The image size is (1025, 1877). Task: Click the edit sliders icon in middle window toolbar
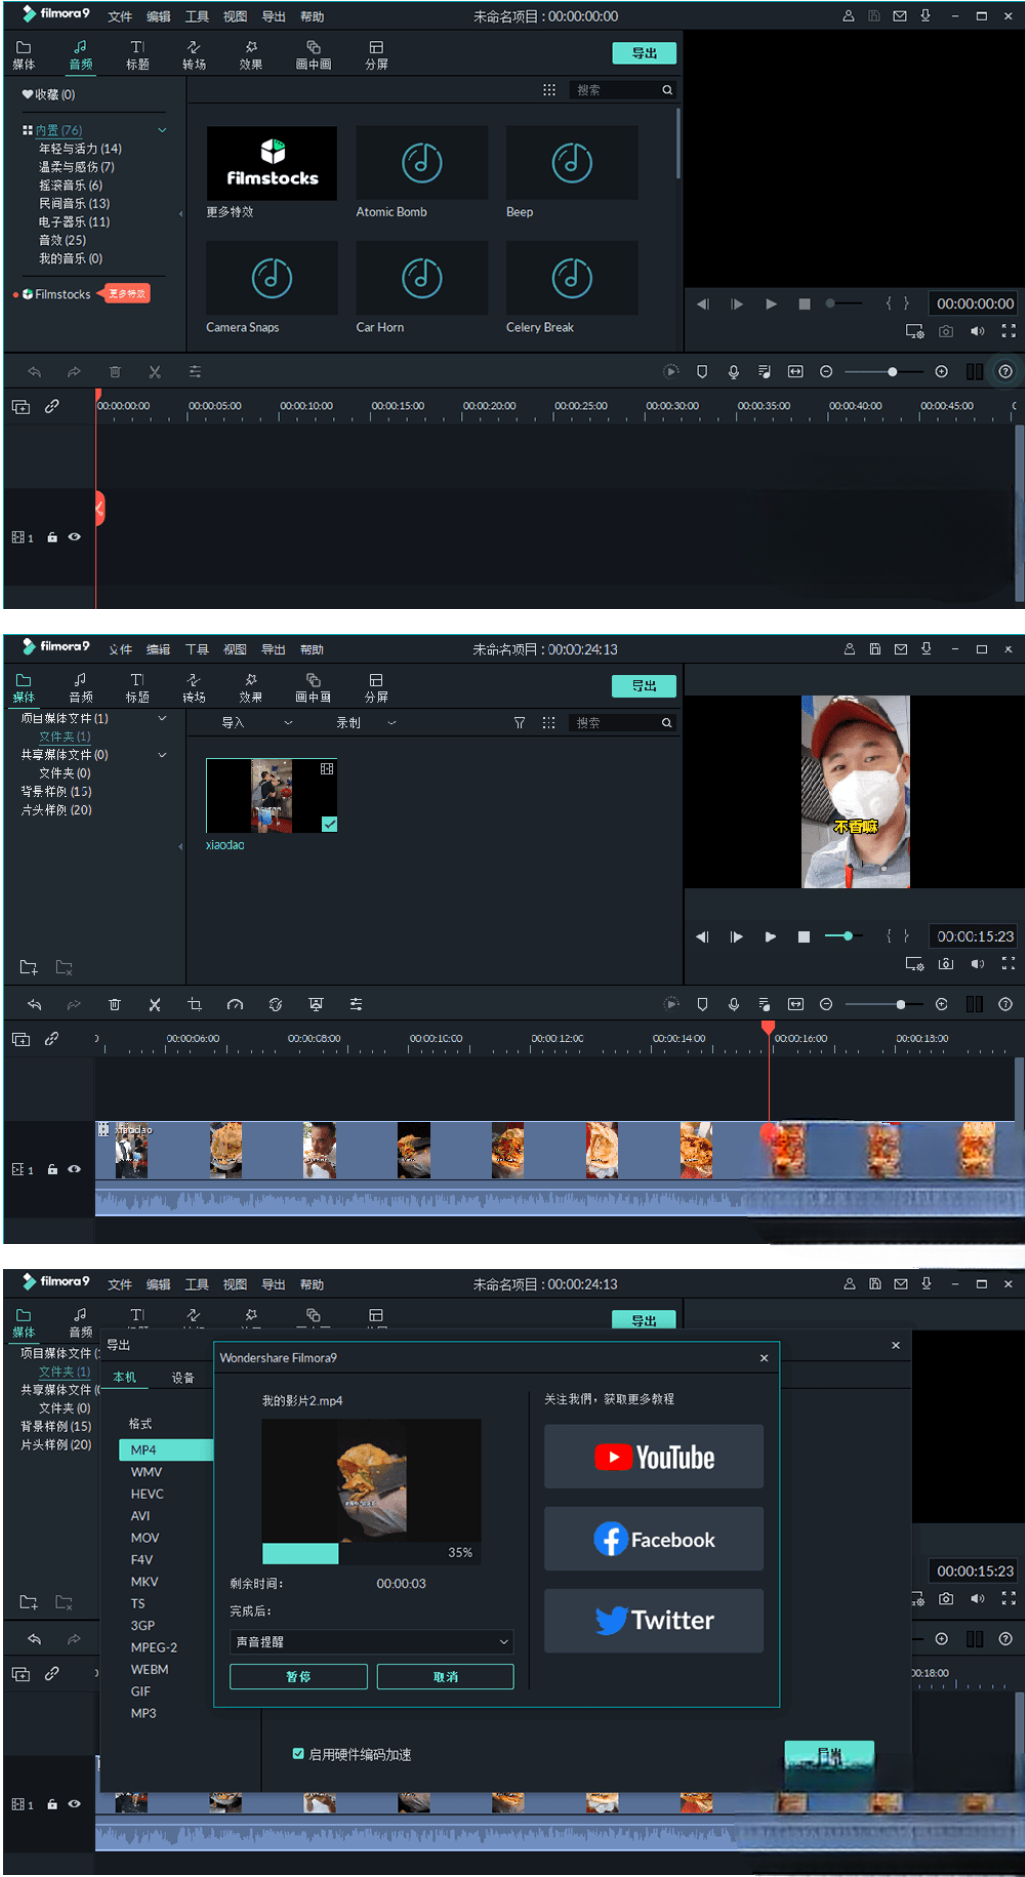(356, 1004)
